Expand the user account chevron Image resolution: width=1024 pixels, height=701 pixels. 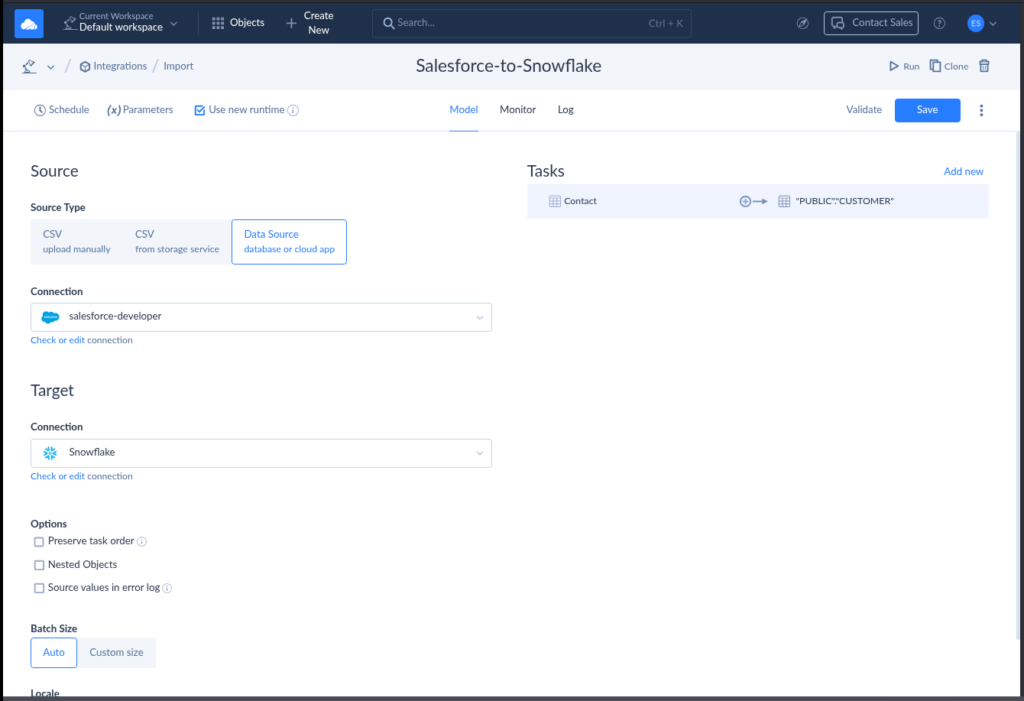(x=993, y=24)
